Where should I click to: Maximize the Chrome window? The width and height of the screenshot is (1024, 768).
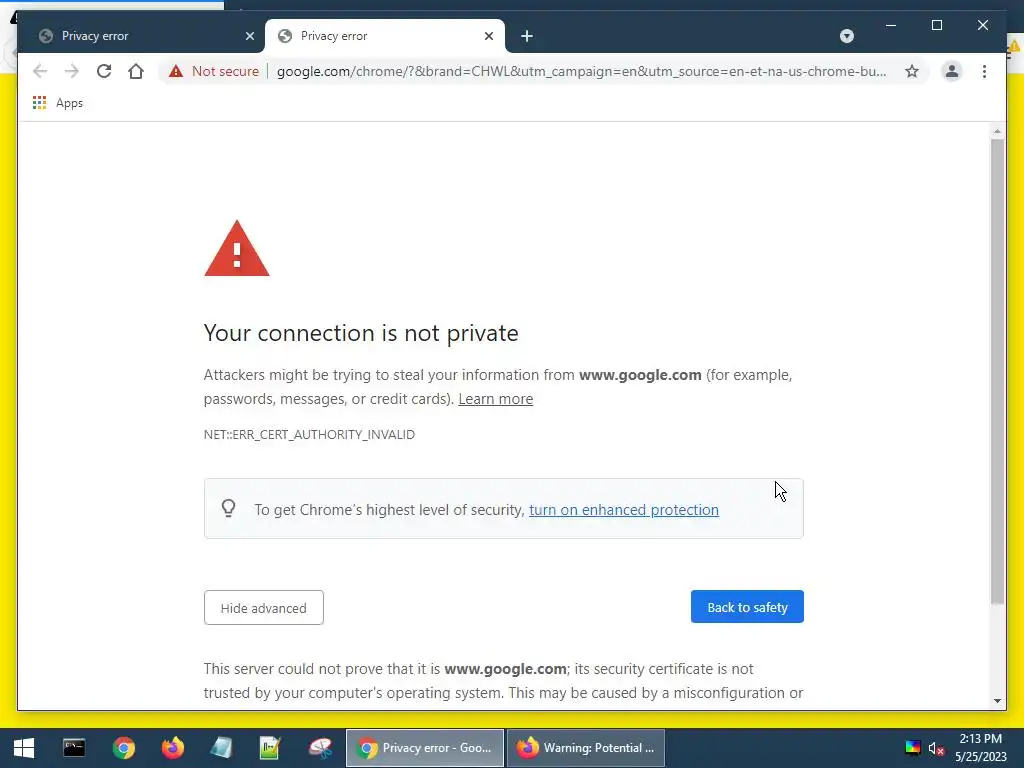(936, 25)
